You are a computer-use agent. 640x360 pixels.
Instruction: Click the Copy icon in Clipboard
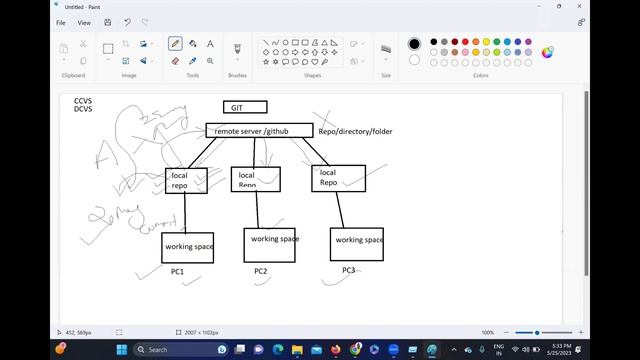tap(83, 61)
